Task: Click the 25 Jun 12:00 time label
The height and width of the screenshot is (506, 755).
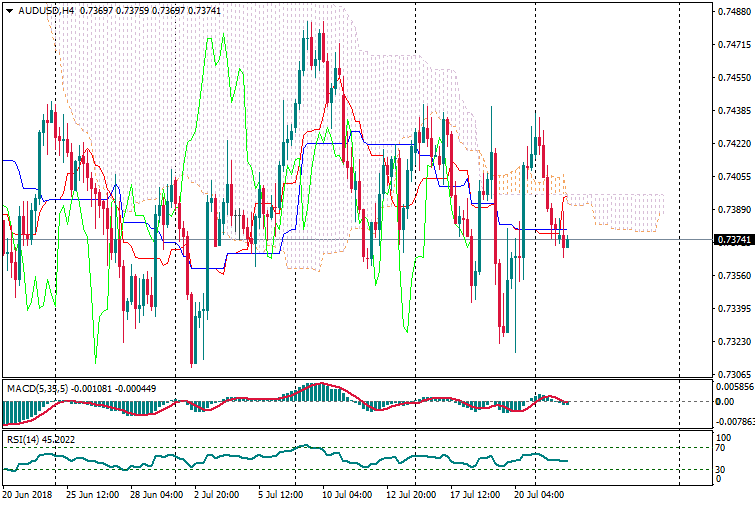Action: pos(93,494)
